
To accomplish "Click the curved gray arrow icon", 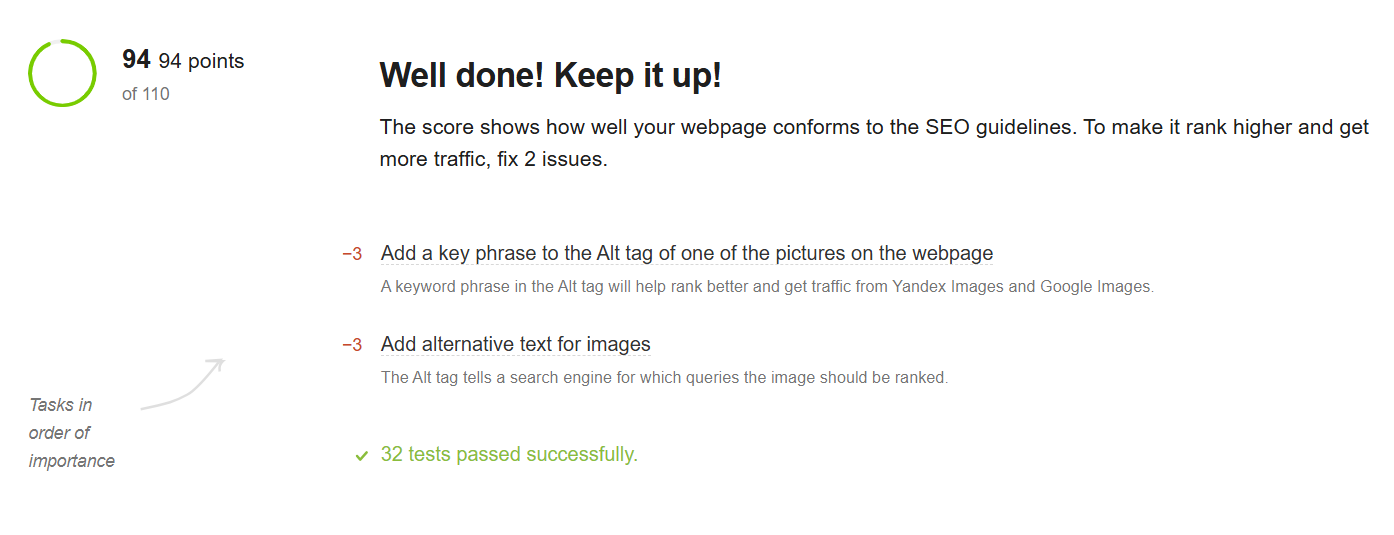I will (184, 384).
